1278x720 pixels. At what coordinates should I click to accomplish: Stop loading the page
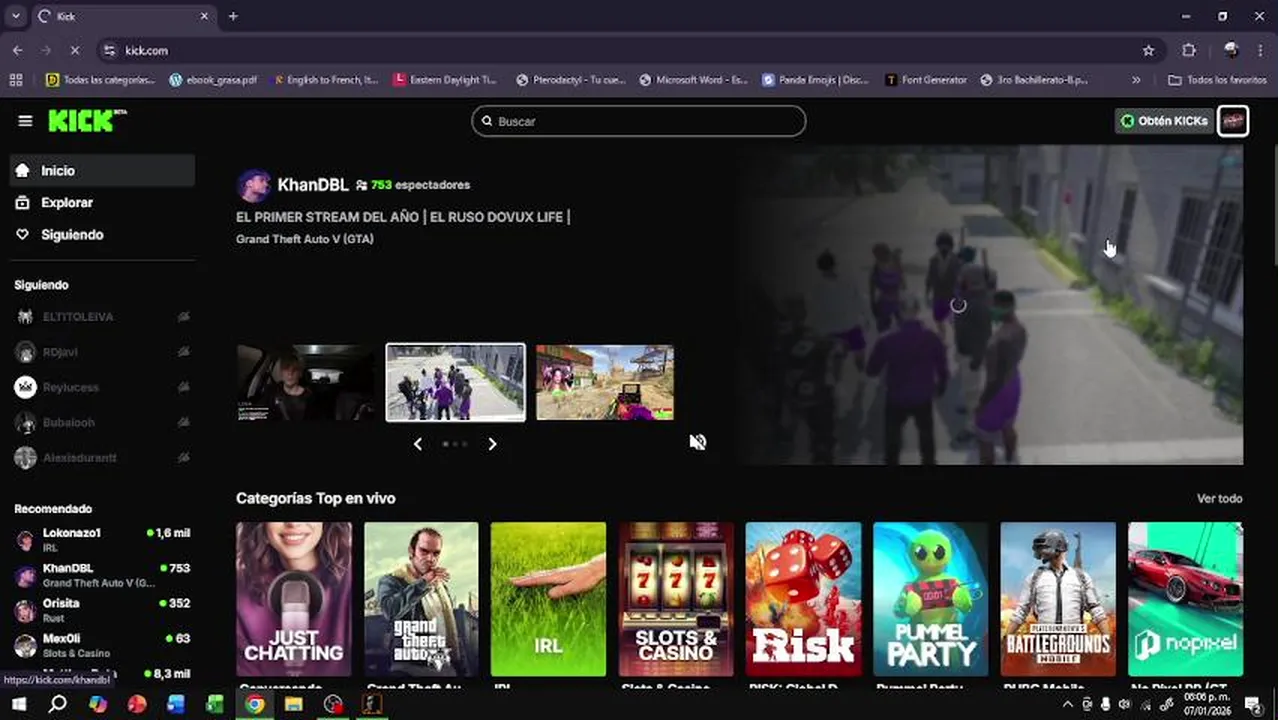click(x=75, y=50)
